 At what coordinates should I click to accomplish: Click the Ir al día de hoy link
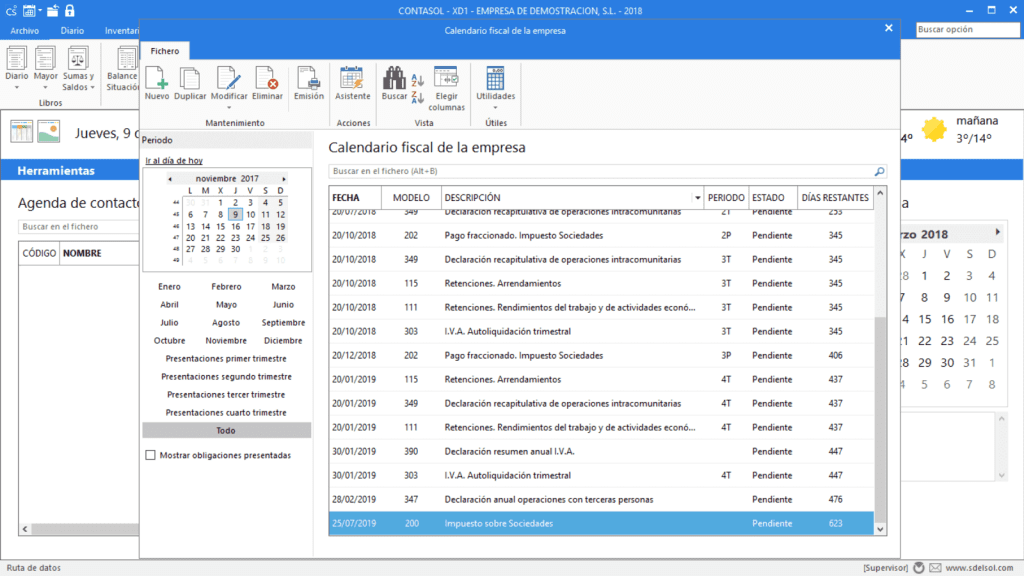click(x=175, y=160)
